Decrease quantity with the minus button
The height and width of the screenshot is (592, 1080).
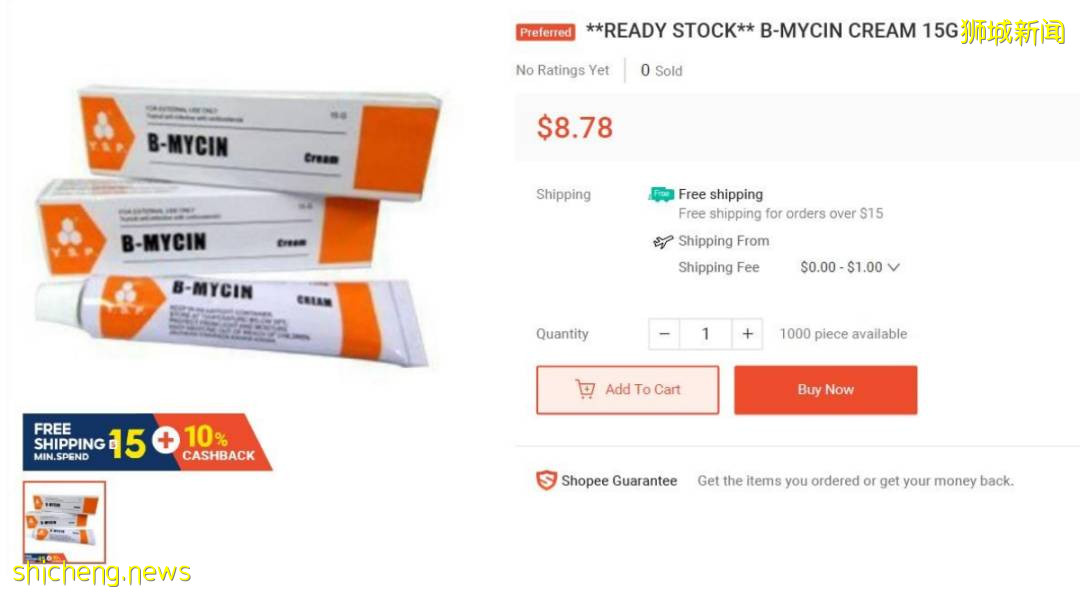tap(664, 334)
